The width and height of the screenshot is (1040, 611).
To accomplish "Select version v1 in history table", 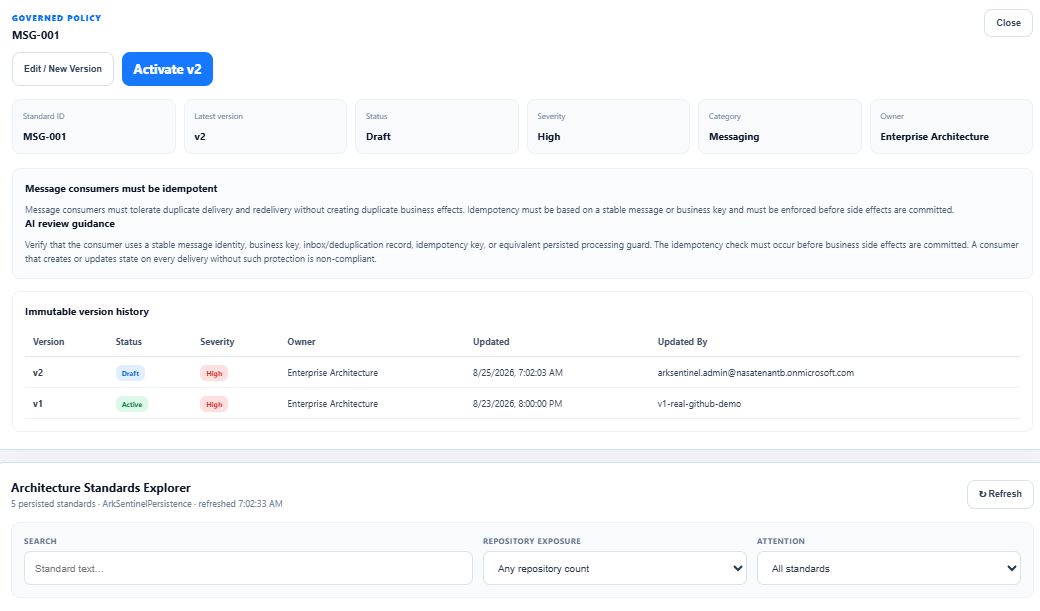I will pyautogui.click(x=38, y=403).
